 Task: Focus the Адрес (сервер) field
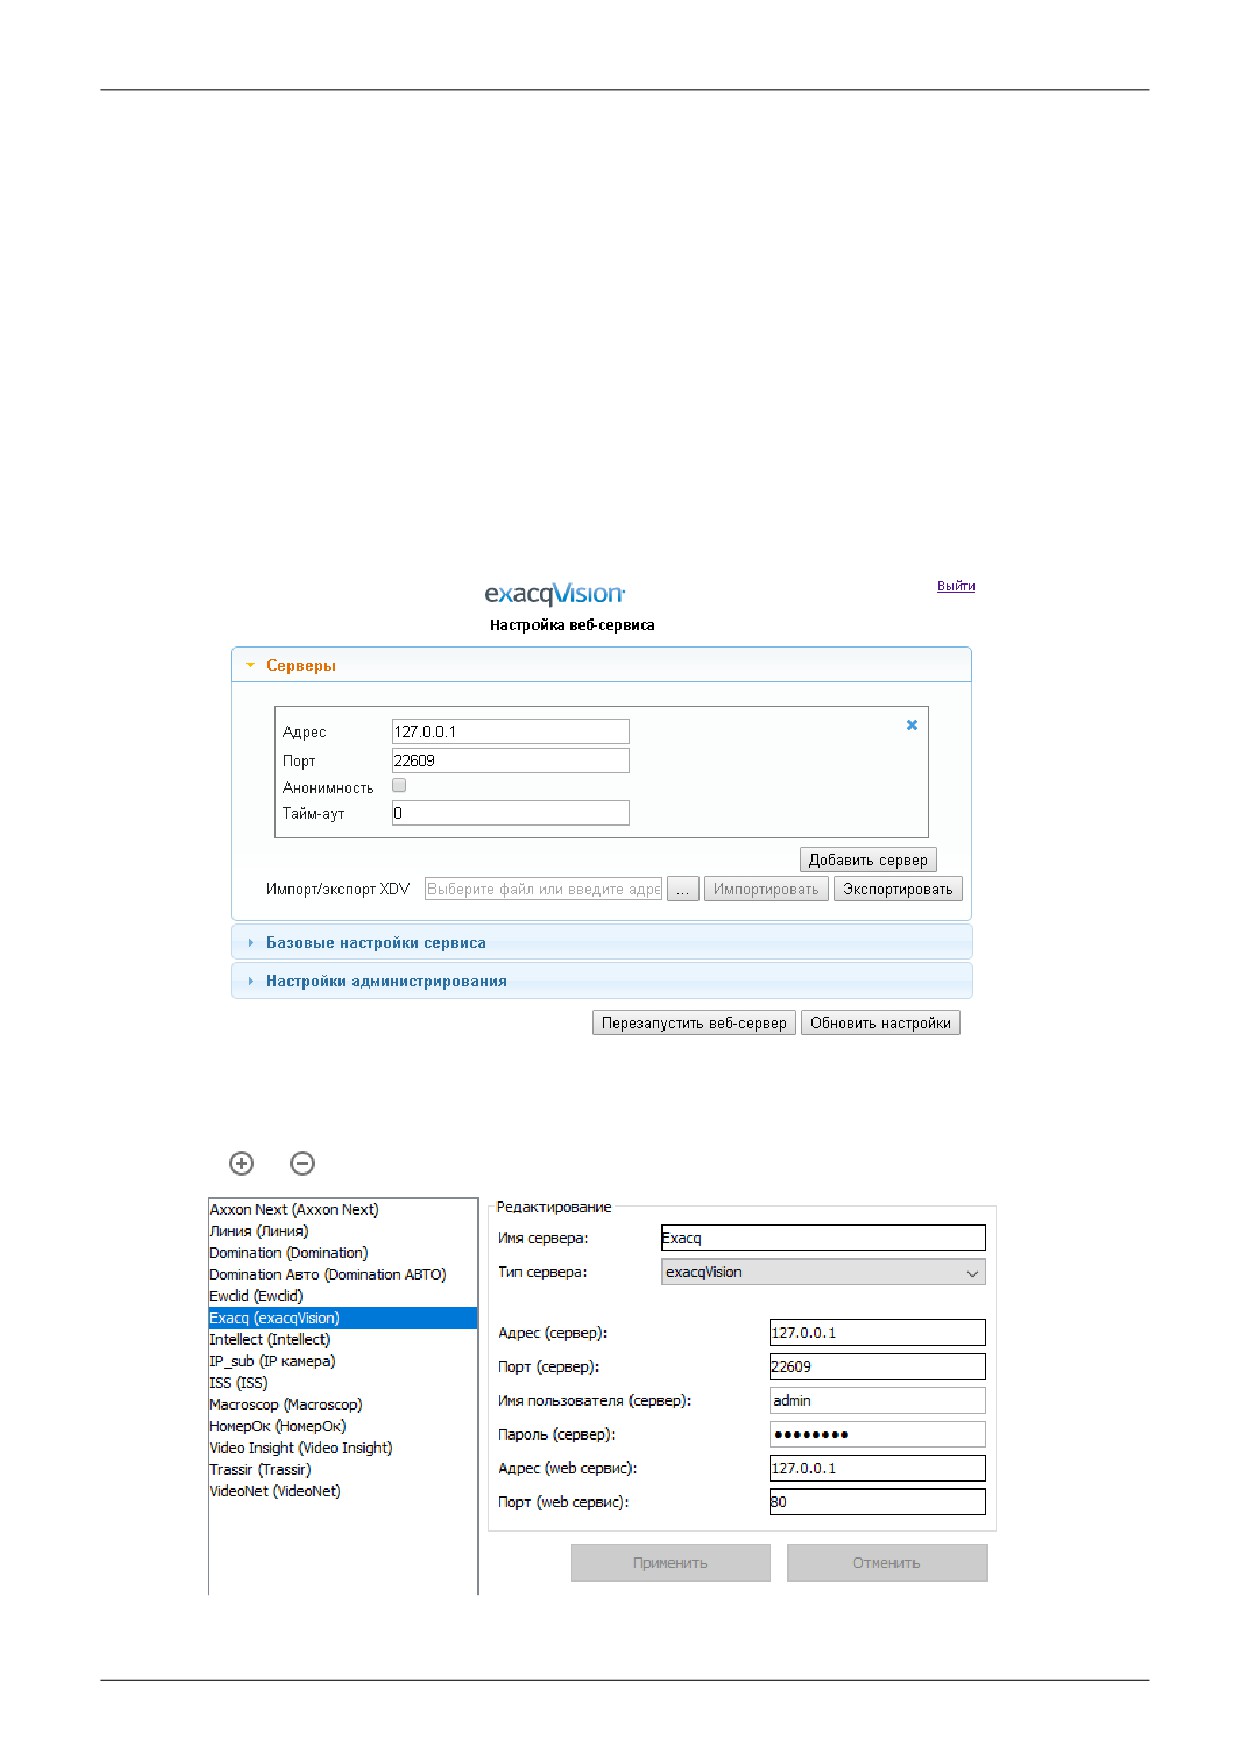click(x=878, y=1333)
